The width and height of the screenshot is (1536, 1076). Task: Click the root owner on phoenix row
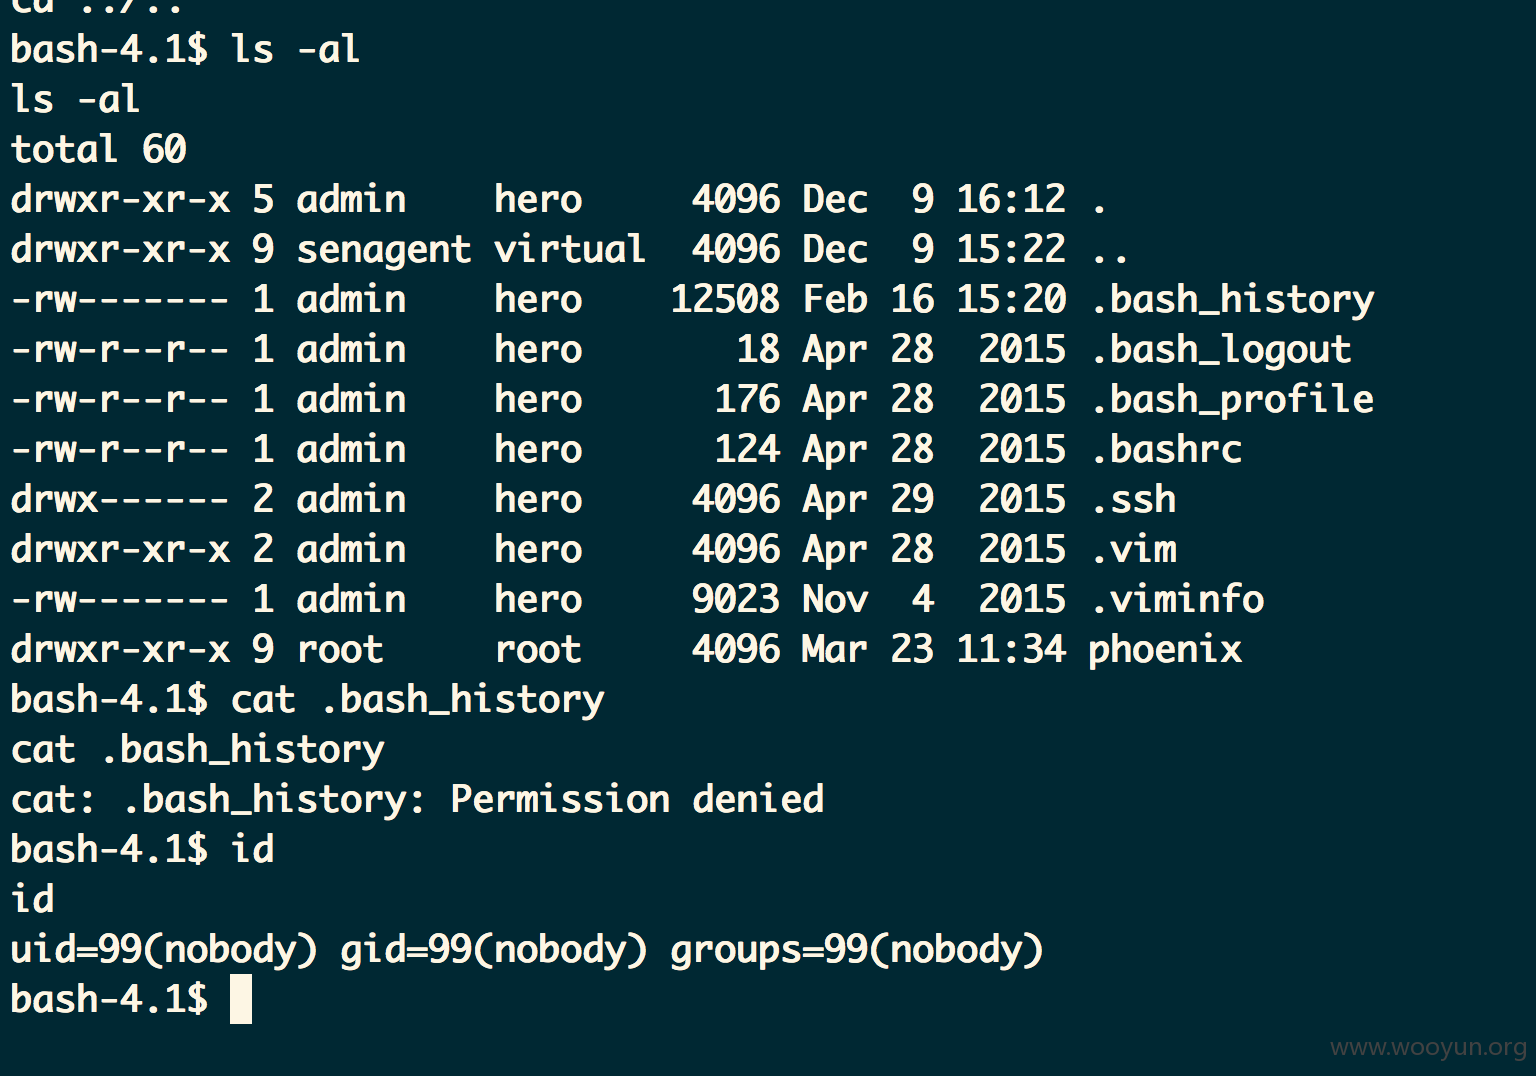[x=340, y=650]
